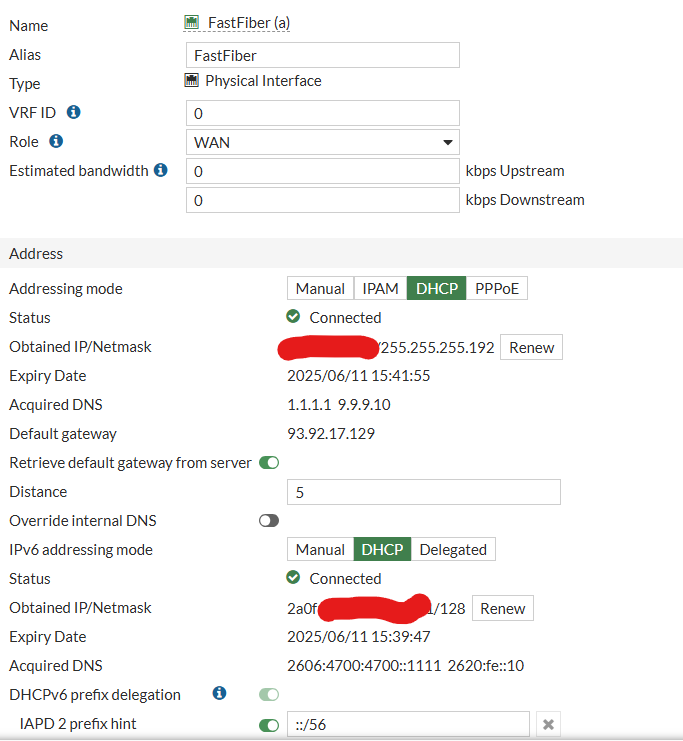
Task: Choose IPAM addressing mode
Action: click(380, 289)
